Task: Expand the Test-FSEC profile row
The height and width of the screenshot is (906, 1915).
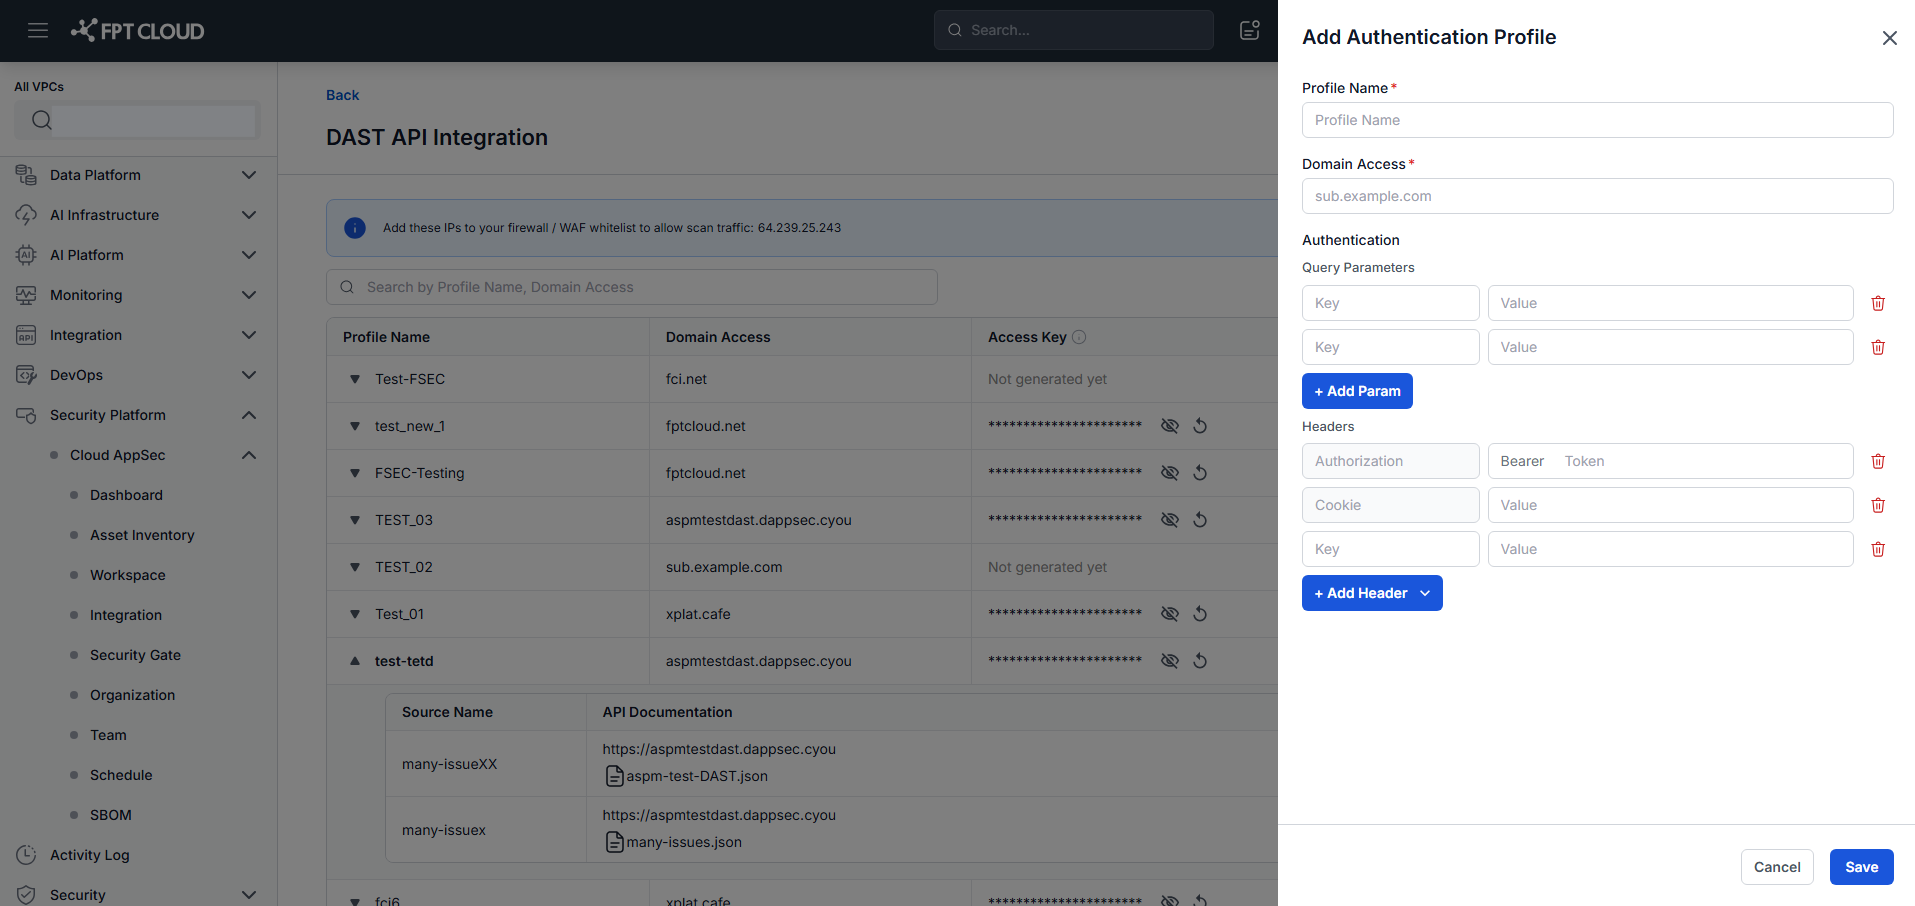Action: point(355,379)
